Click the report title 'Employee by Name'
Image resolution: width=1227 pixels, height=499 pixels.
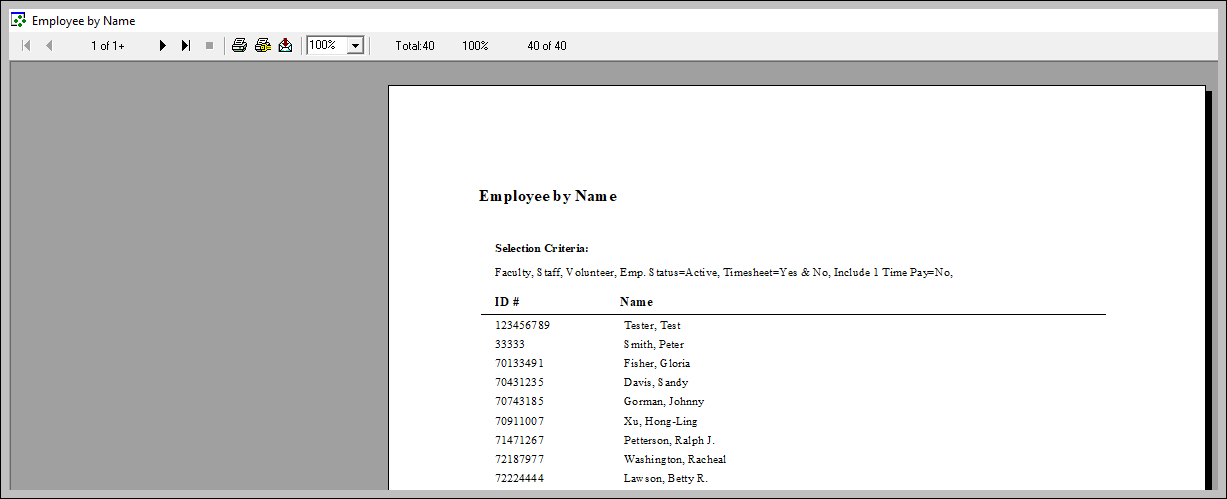pyautogui.click(x=548, y=196)
